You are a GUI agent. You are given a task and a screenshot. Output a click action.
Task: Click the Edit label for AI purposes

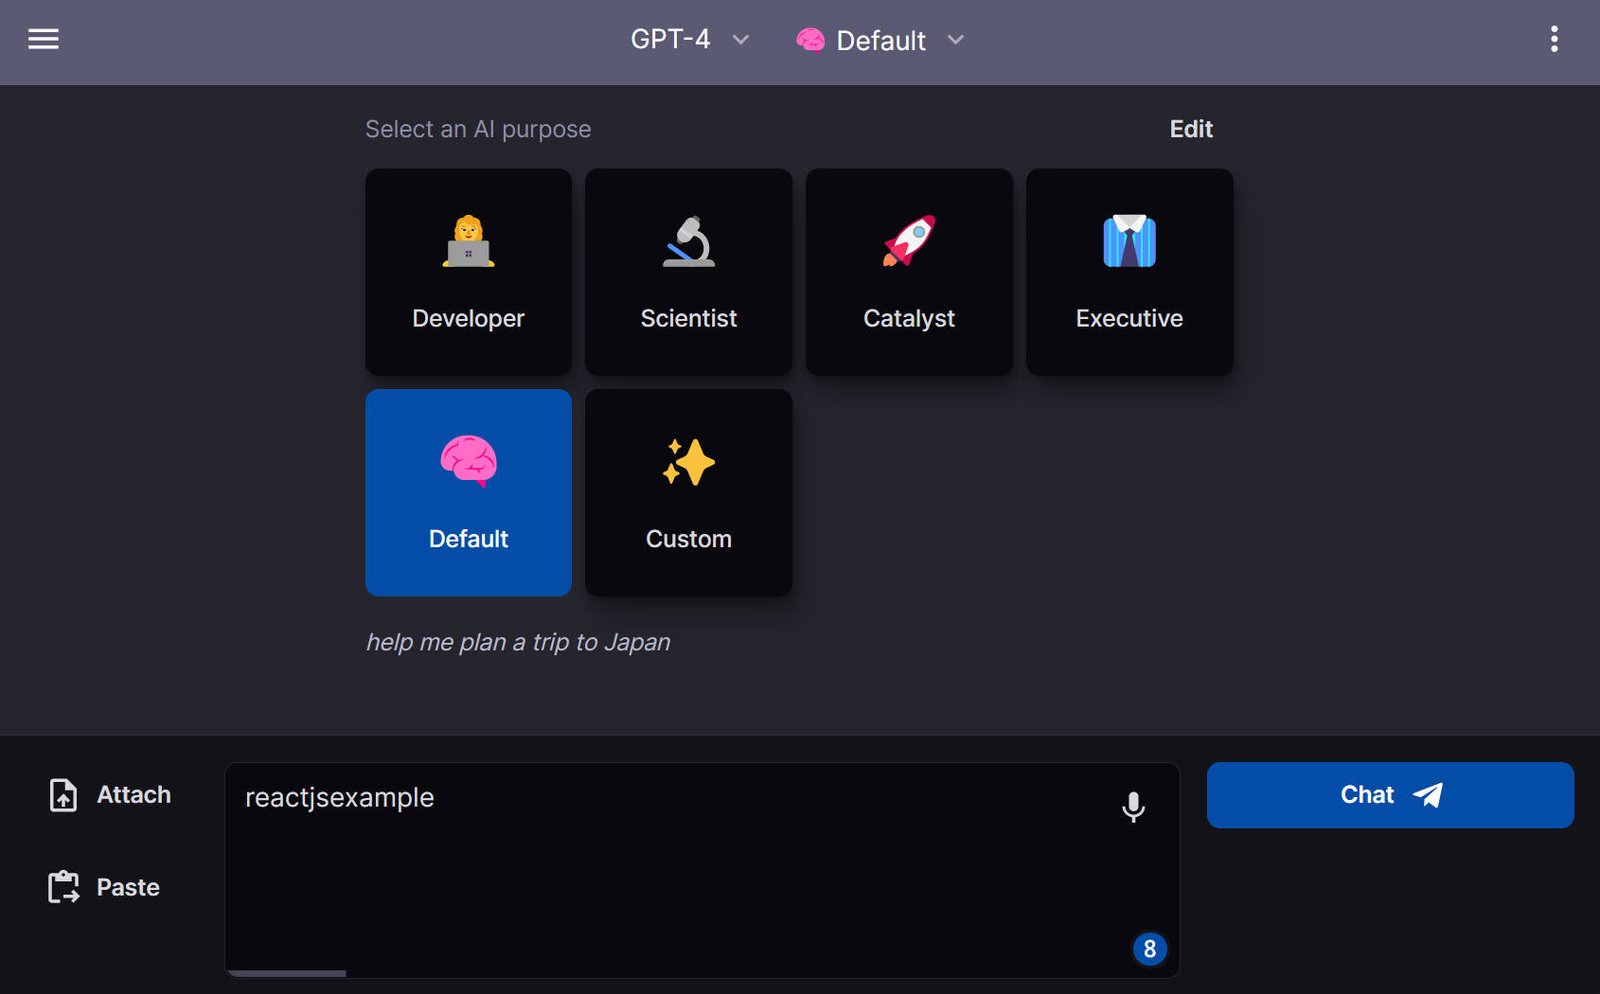[1190, 129]
